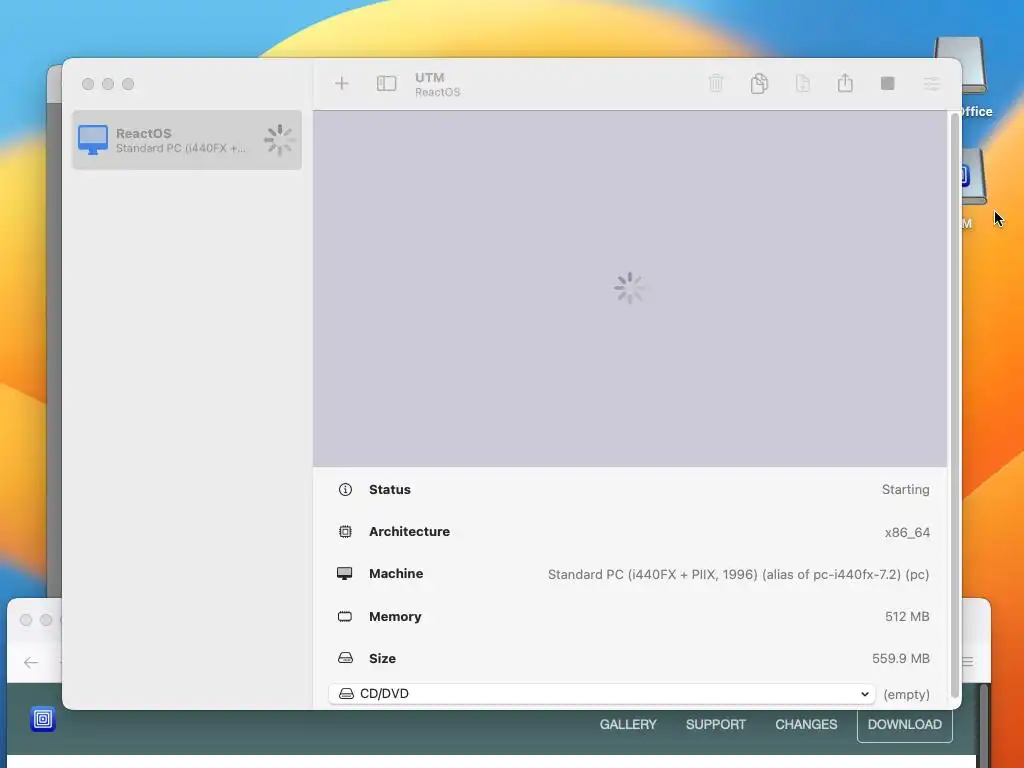Click the Architecture chip icon
1024x768 pixels.
pyautogui.click(x=345, y=532)
